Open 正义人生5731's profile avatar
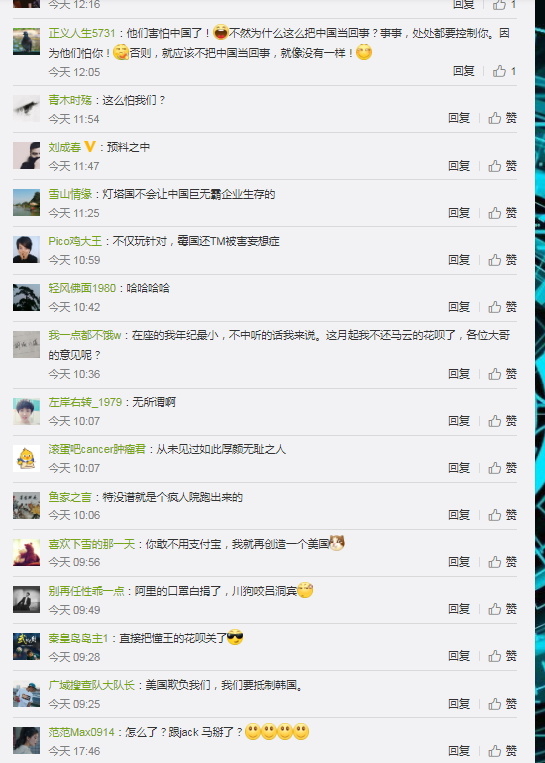545x763 pixels. click(26, 41)
